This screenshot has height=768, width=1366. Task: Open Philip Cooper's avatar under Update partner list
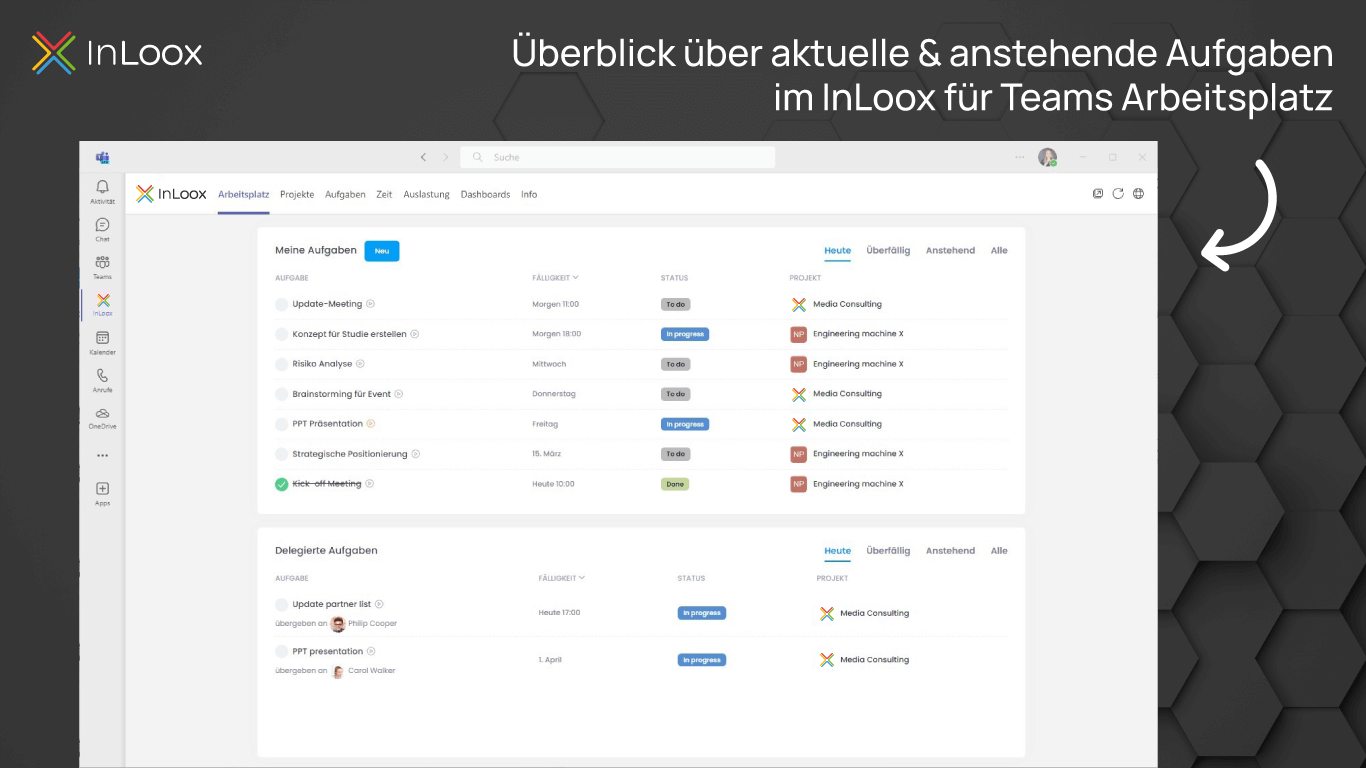point(338,624)
